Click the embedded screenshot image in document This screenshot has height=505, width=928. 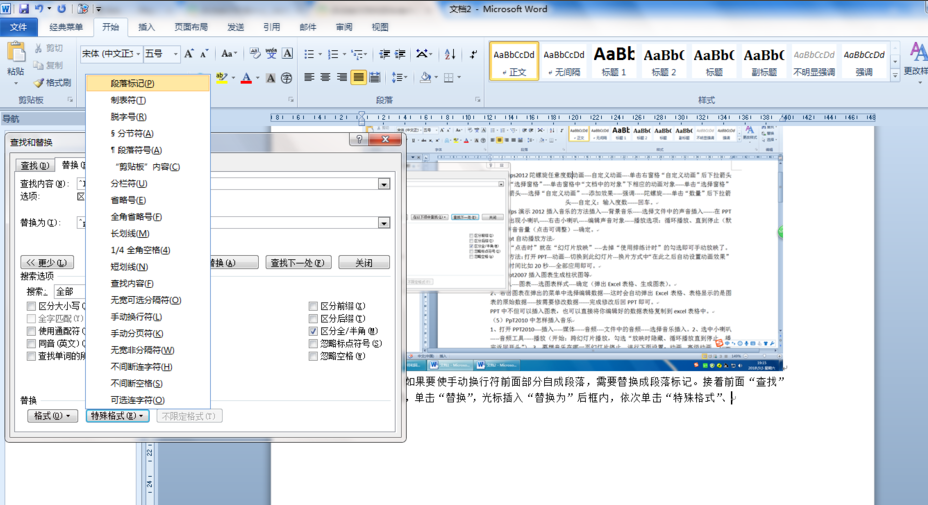[593, 247]
